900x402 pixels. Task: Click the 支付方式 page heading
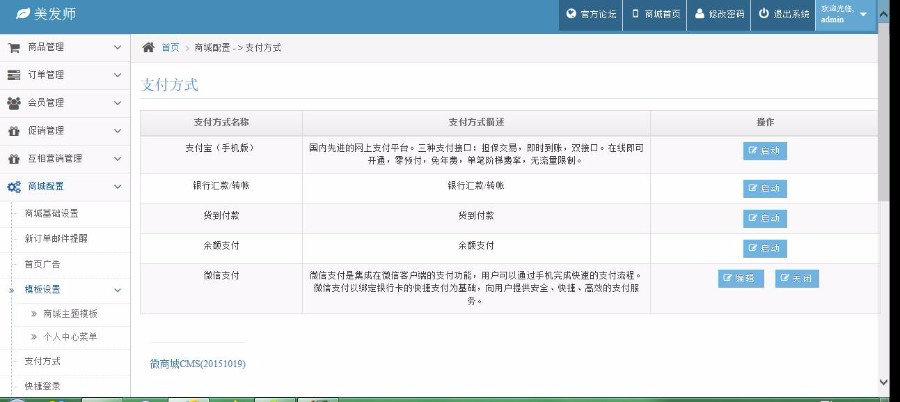tap(169, 84)
